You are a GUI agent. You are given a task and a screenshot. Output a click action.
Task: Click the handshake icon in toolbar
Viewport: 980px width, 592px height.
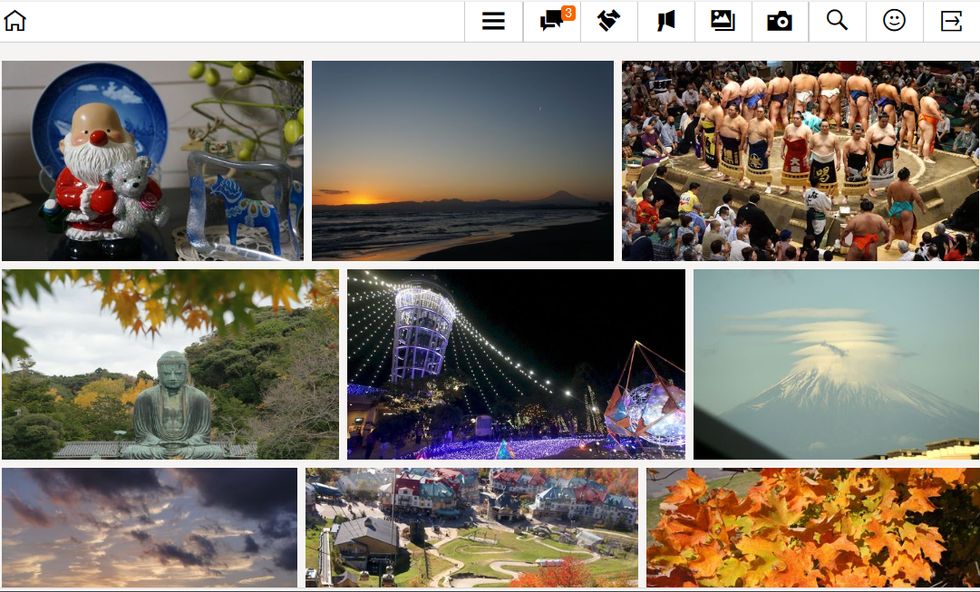[x=608, y=21]
